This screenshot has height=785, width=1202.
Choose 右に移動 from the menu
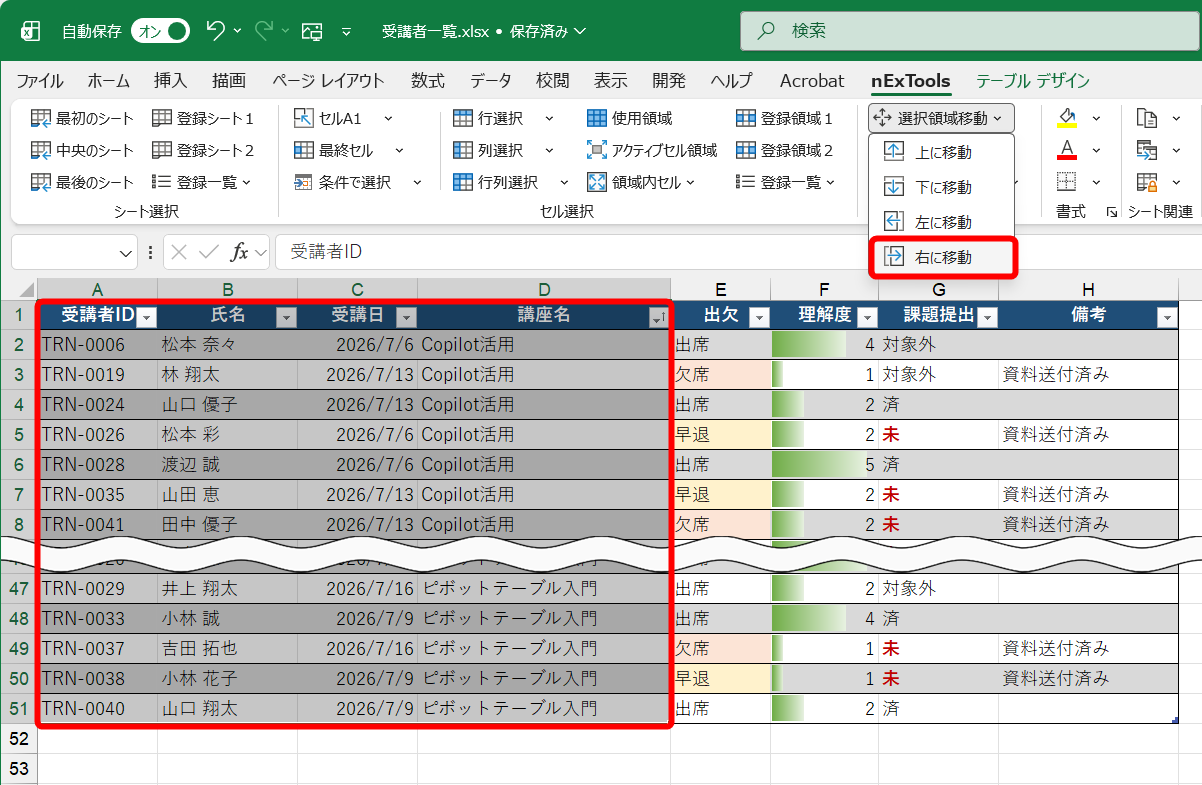pos(942,257)
